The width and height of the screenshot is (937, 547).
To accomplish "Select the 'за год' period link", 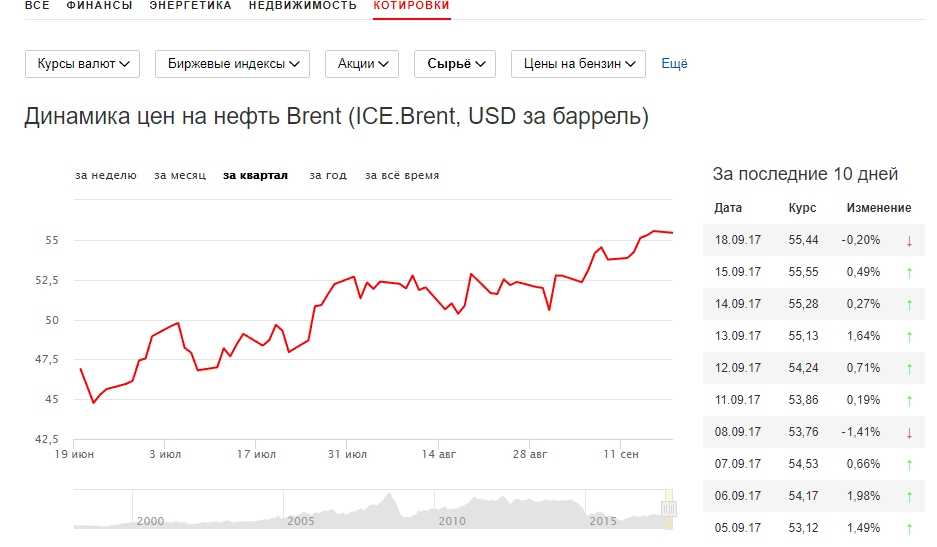I will pos(328,175).
